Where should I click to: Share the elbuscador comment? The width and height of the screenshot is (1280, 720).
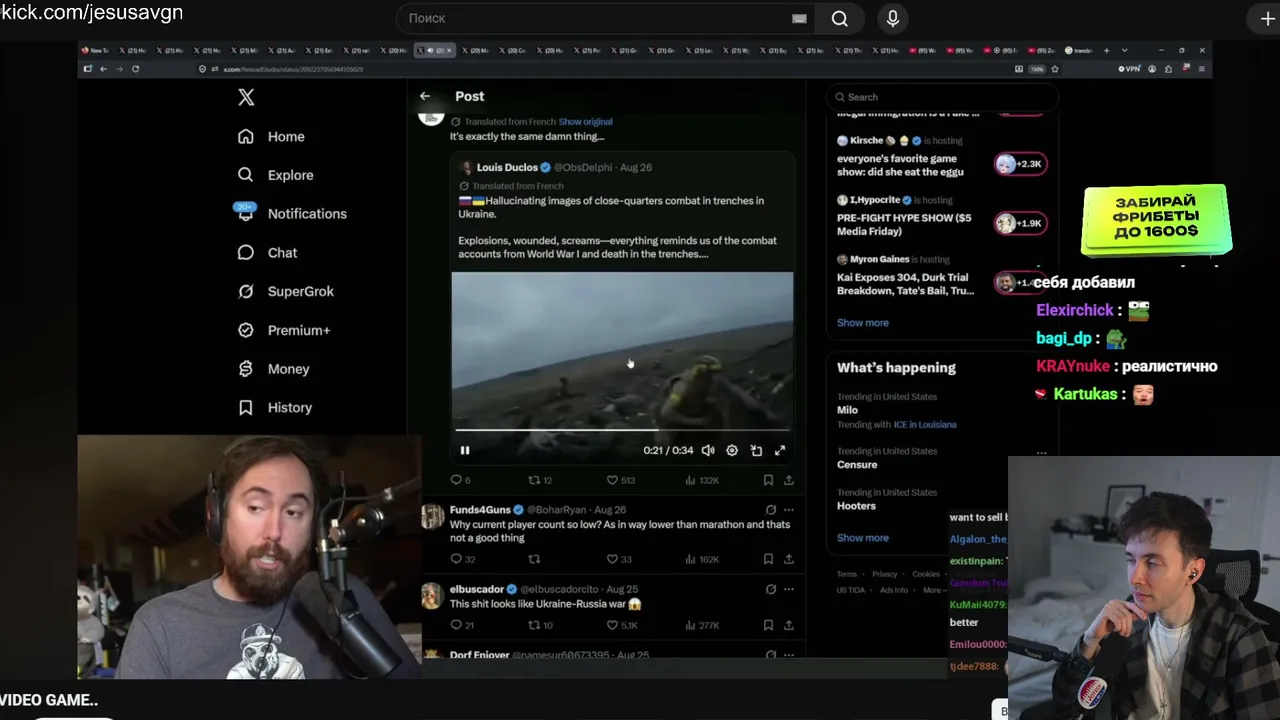click(x=788, y=626)
